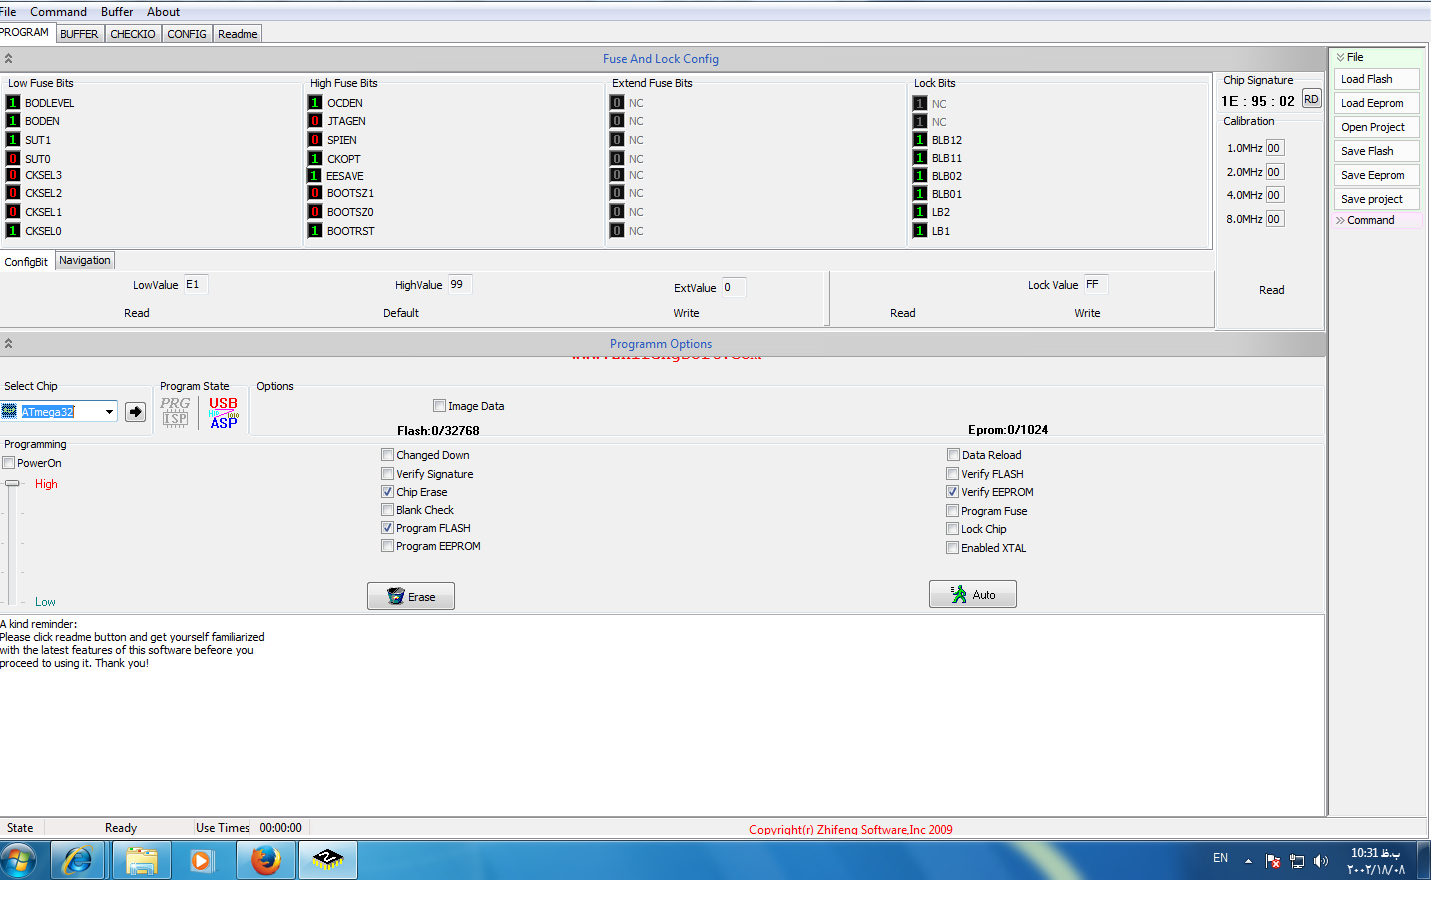Enable the Lock Chip checkbox
This screenshot has height=900, width=1440.
click(953, 529)
